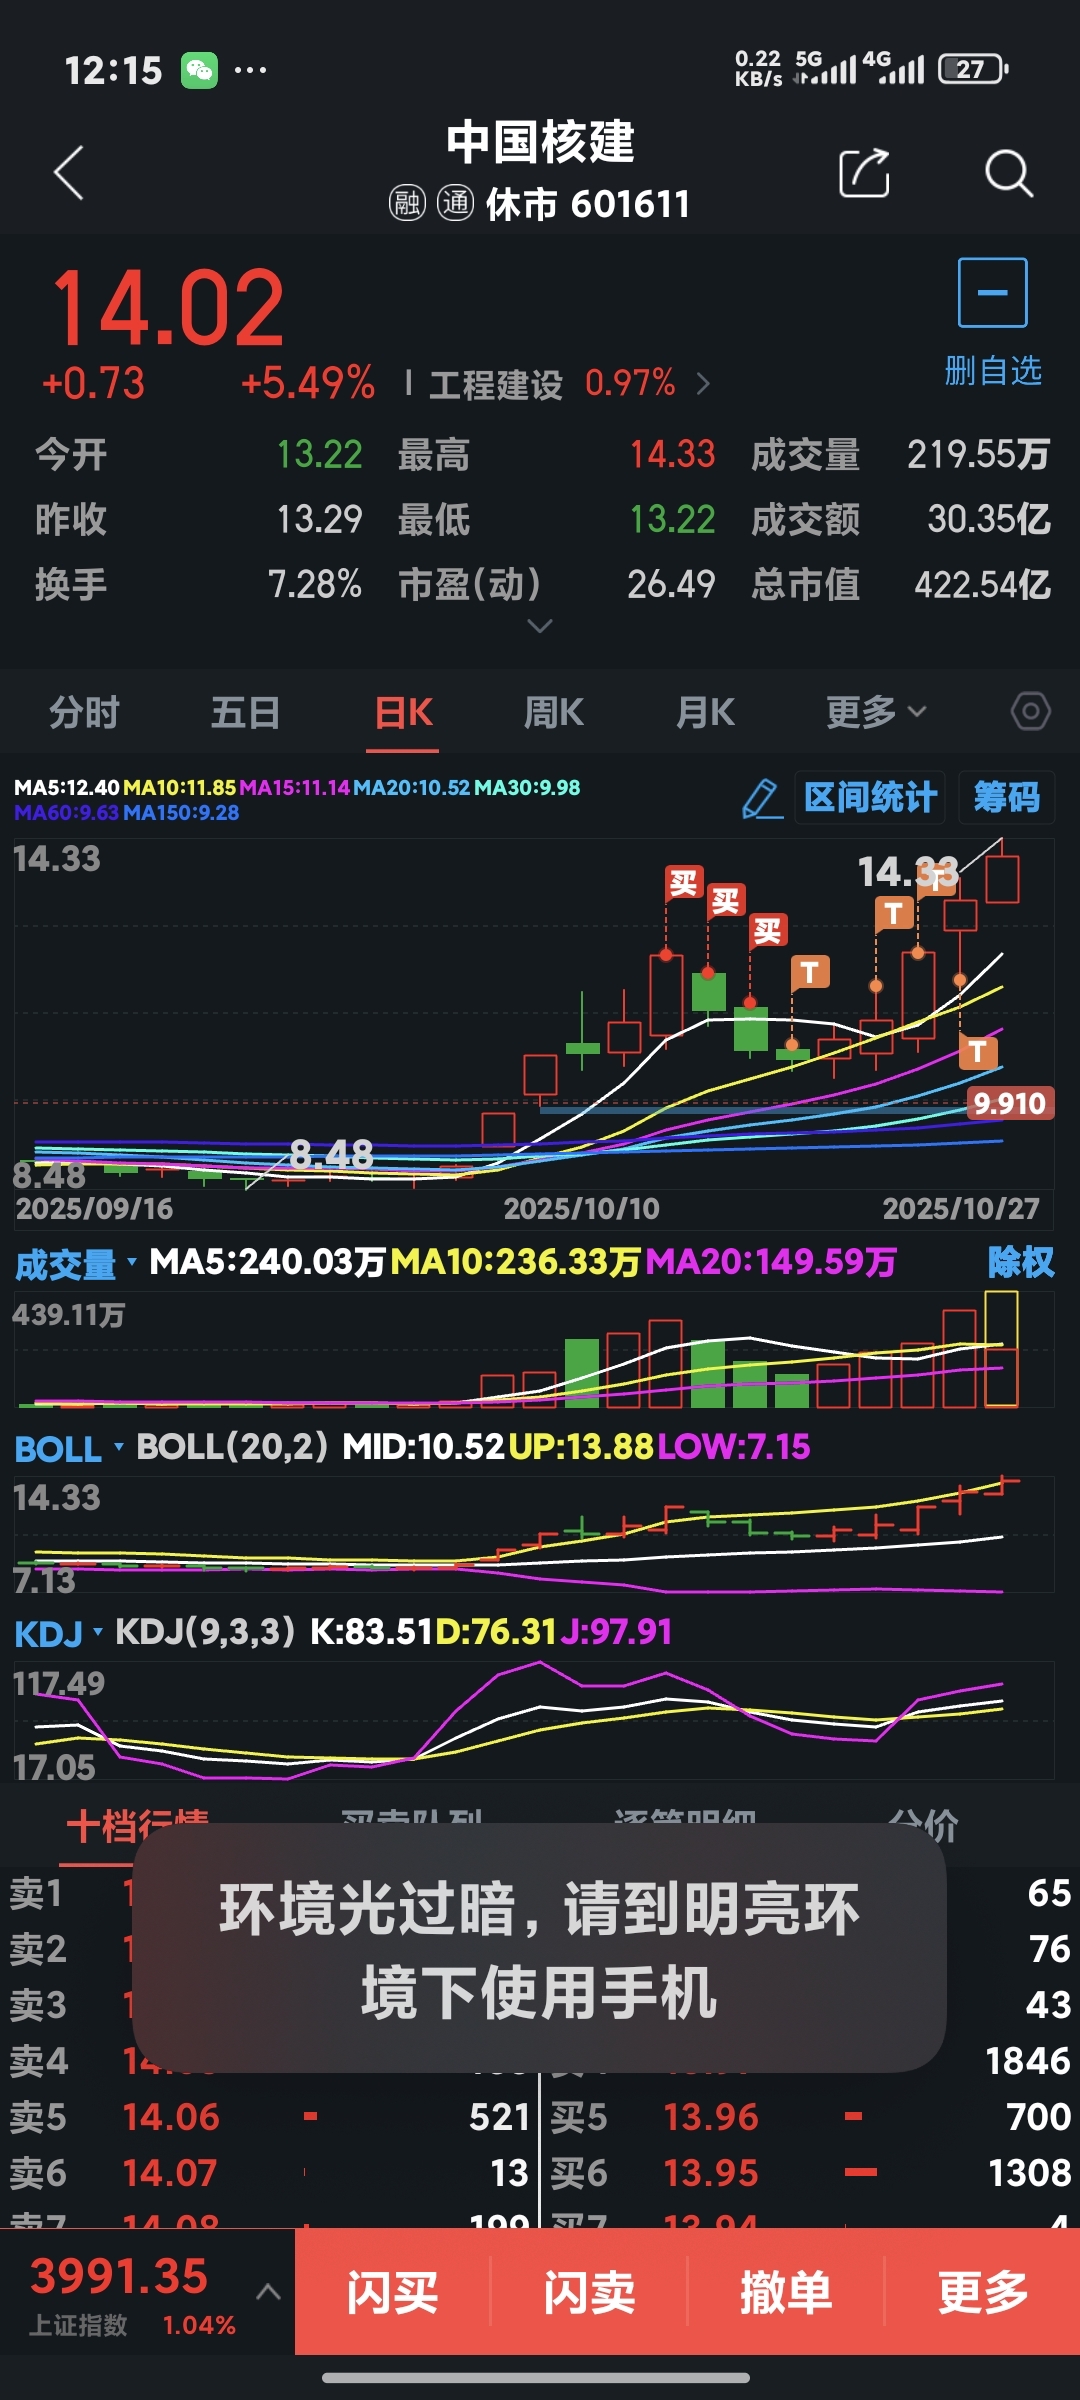Change the KDJ indicator dropdown
This screenshot has height=2400, width=1080.
tap(59, 1634)
